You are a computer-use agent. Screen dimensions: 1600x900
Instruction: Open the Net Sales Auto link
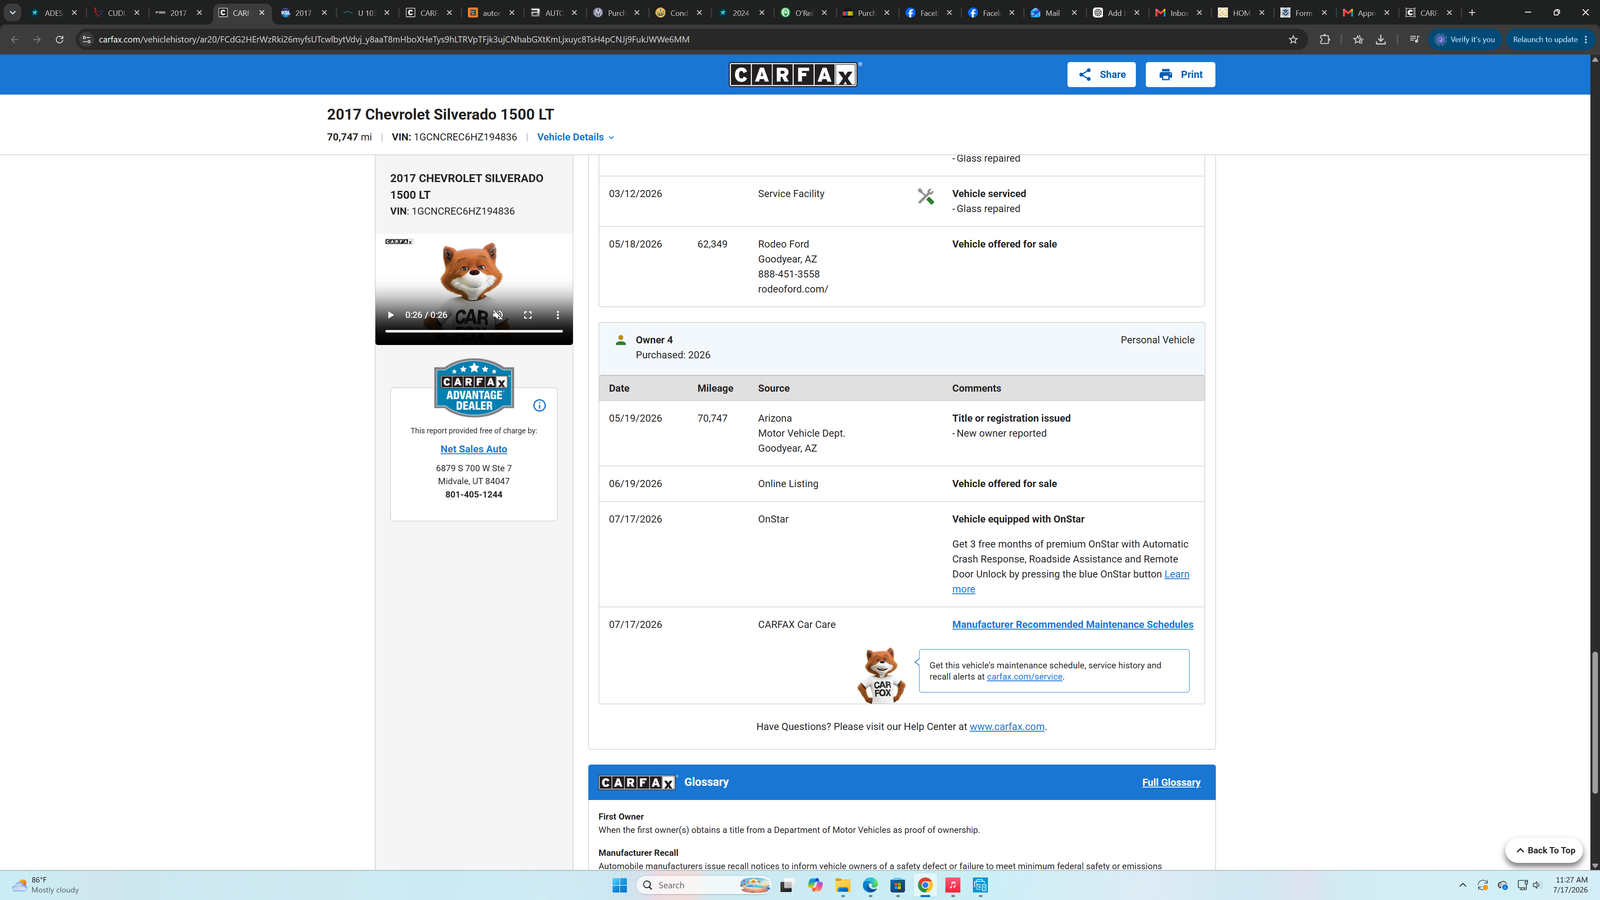(x=474, y=449)
